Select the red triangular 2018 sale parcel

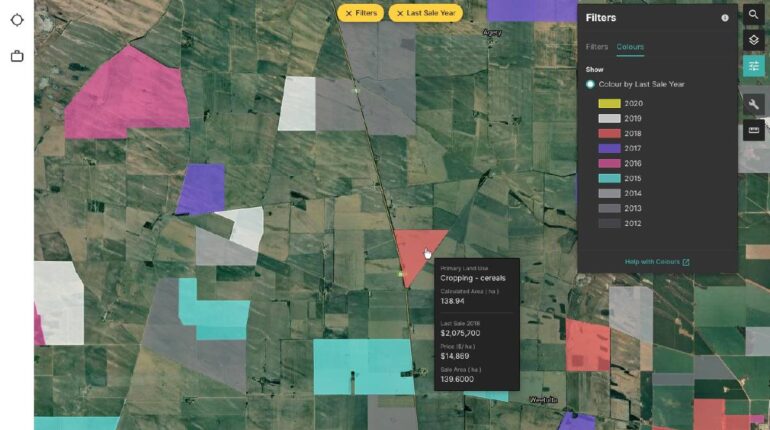tap(414, 248)
